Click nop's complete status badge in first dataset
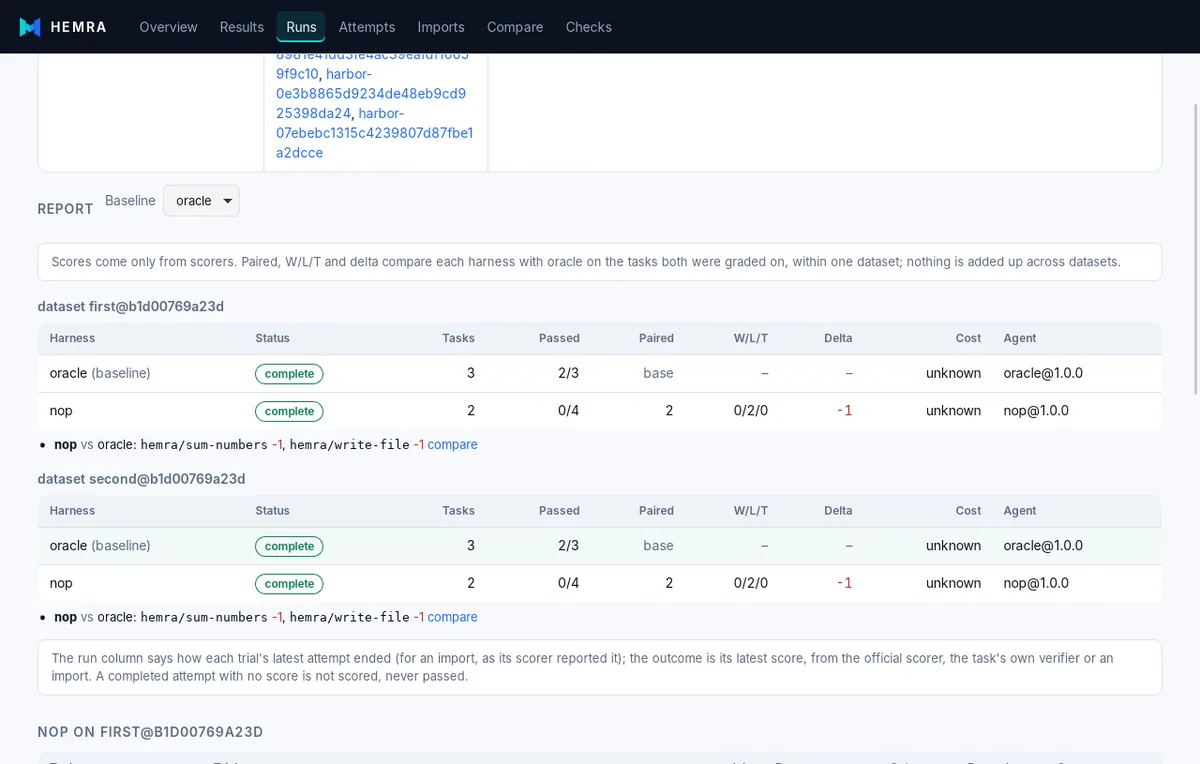1200x764 pixels. pyautogui.click(x=289, y=411)
